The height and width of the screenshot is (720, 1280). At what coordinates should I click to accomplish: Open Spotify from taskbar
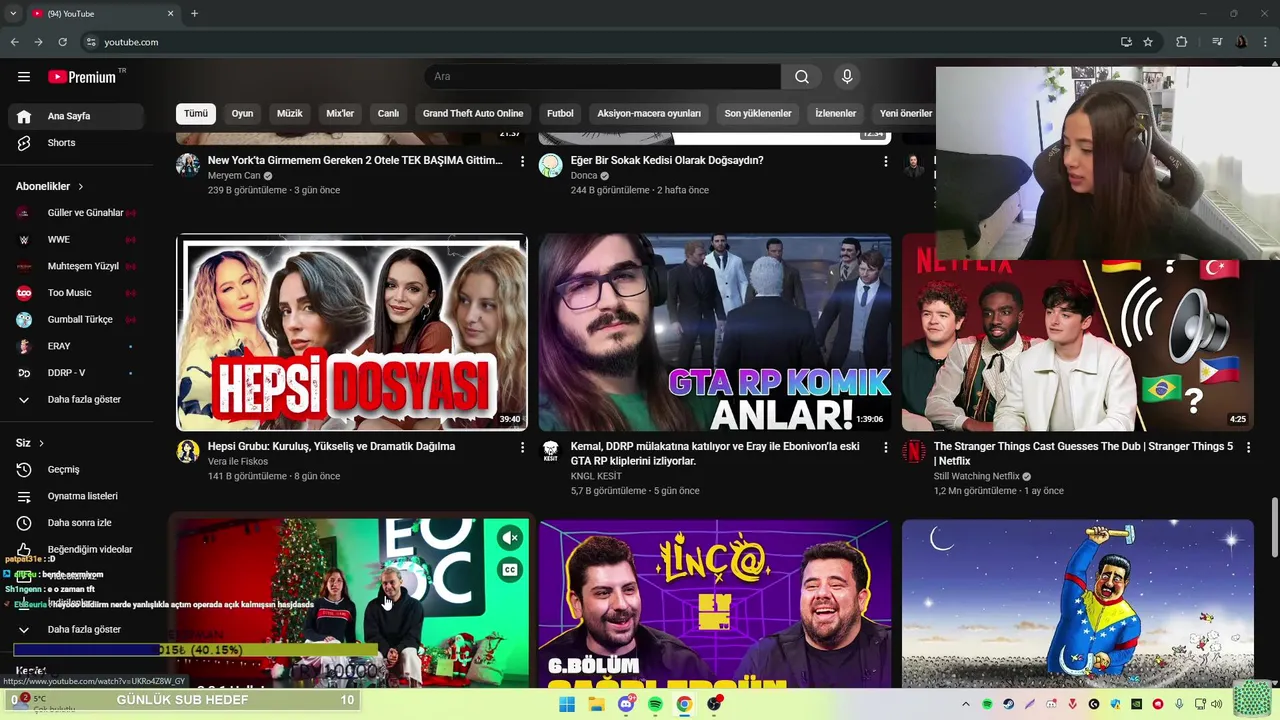(x=655, y=704)
